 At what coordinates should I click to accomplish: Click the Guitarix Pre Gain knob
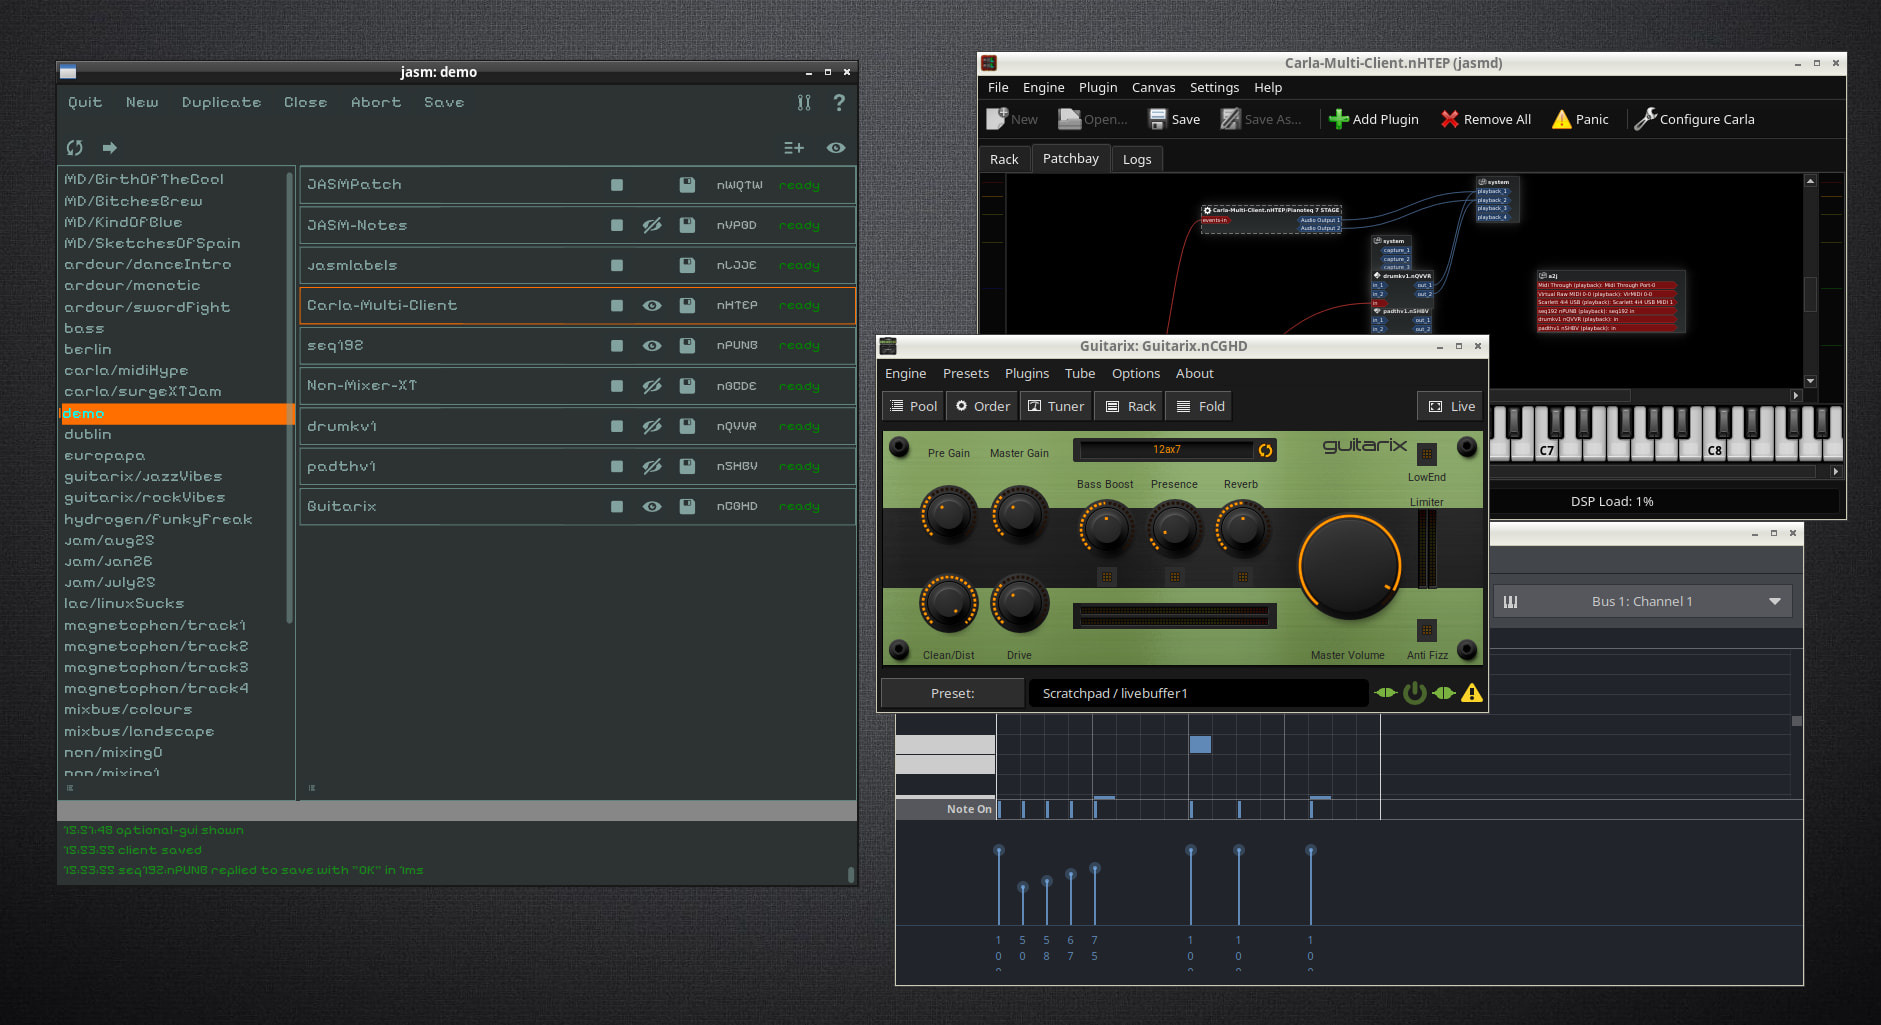[x=948, y=513]
